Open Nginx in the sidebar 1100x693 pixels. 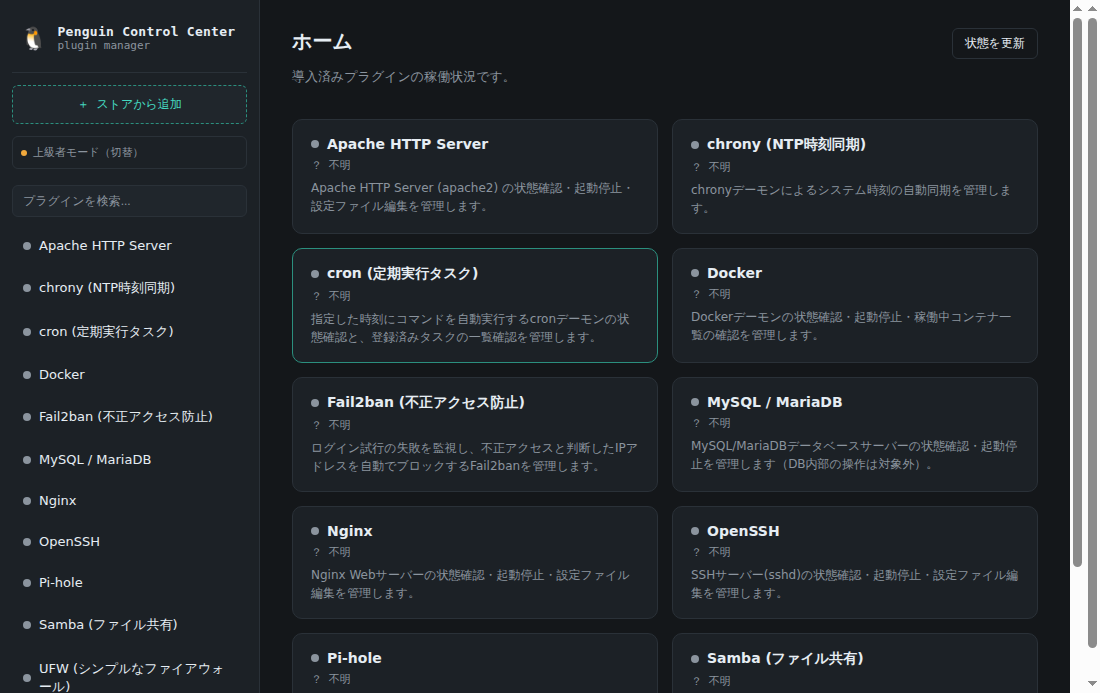(x=129, y=500)
